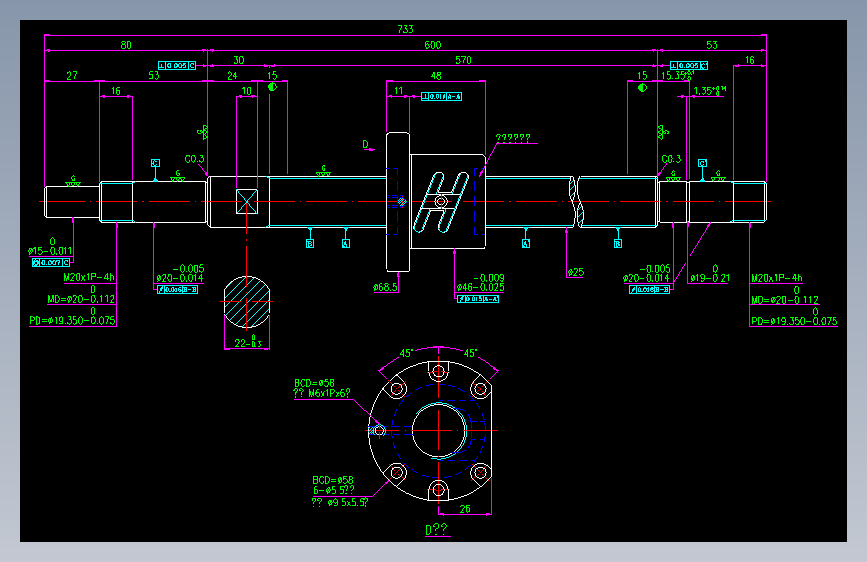Click the 10 keyway dimension text
Viewport: 867px width, 562px height.
247,91
